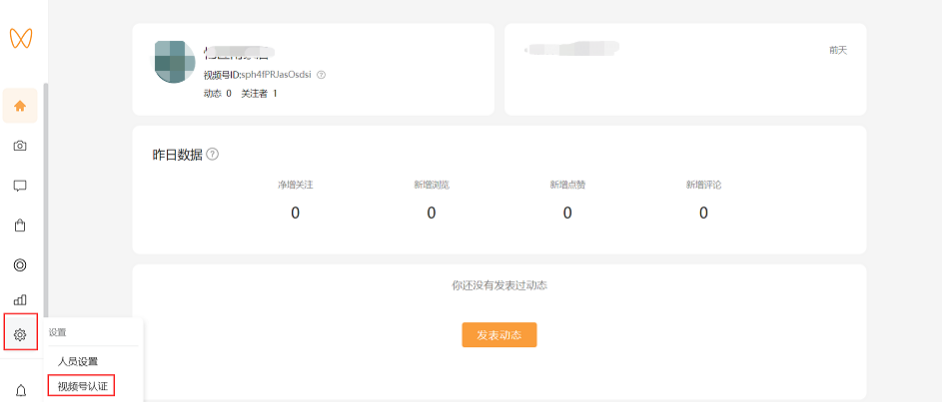Click the 动态 post count
This screenshot has height=402, width=942.
217,93
